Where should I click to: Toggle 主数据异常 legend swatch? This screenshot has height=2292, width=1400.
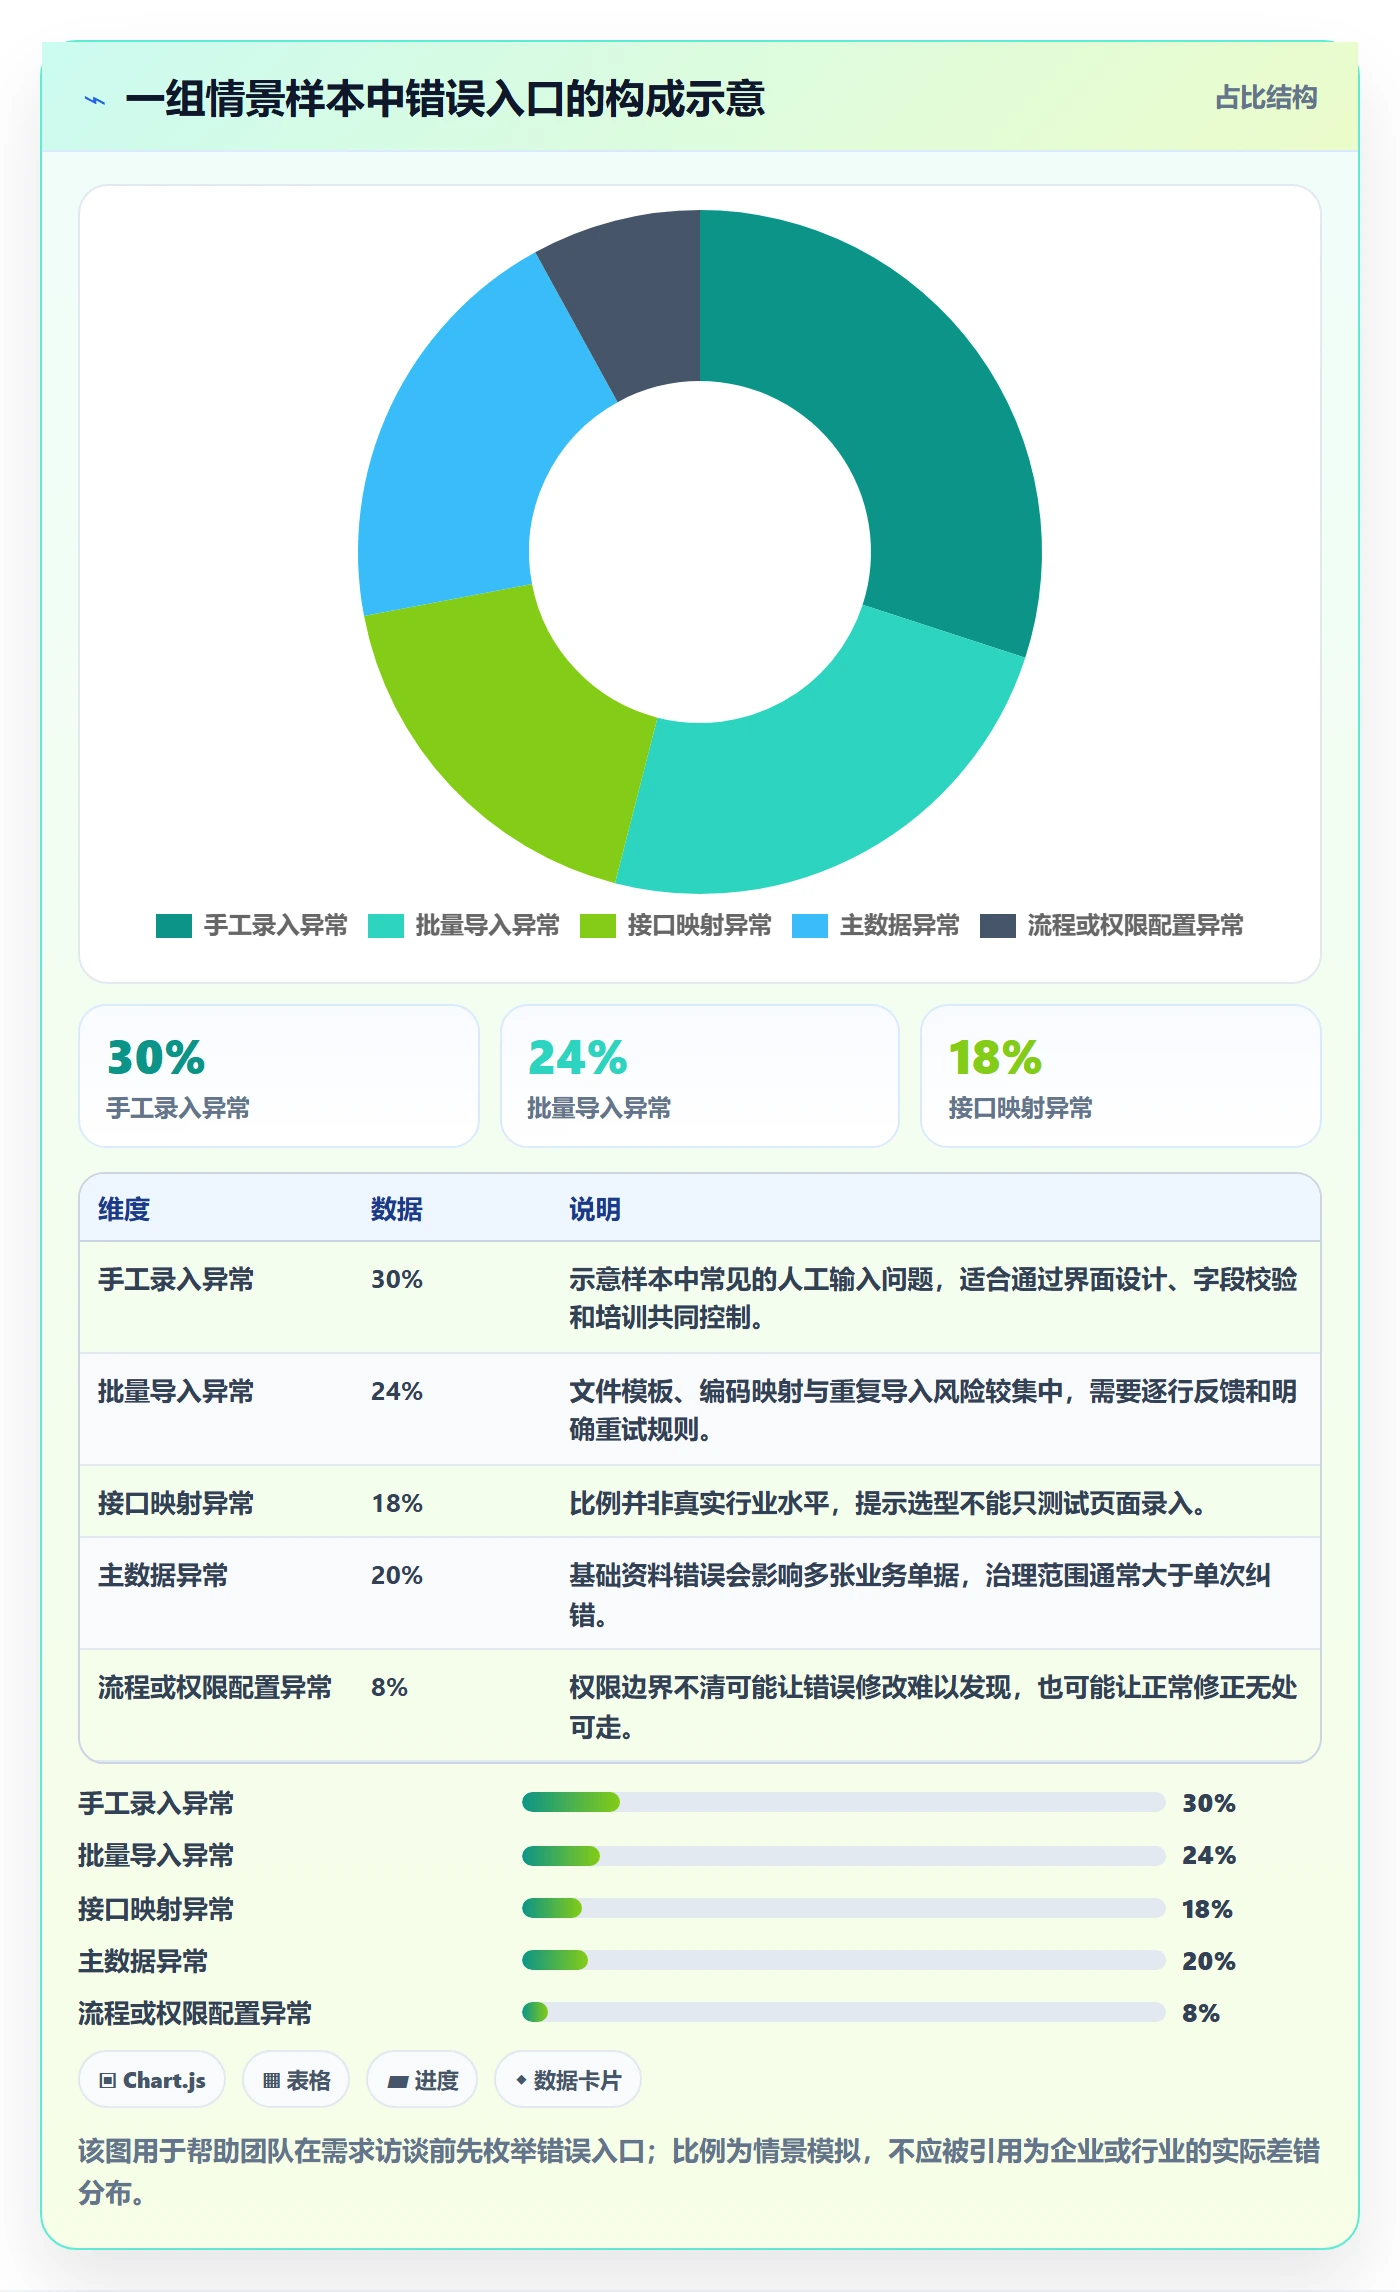810,926
